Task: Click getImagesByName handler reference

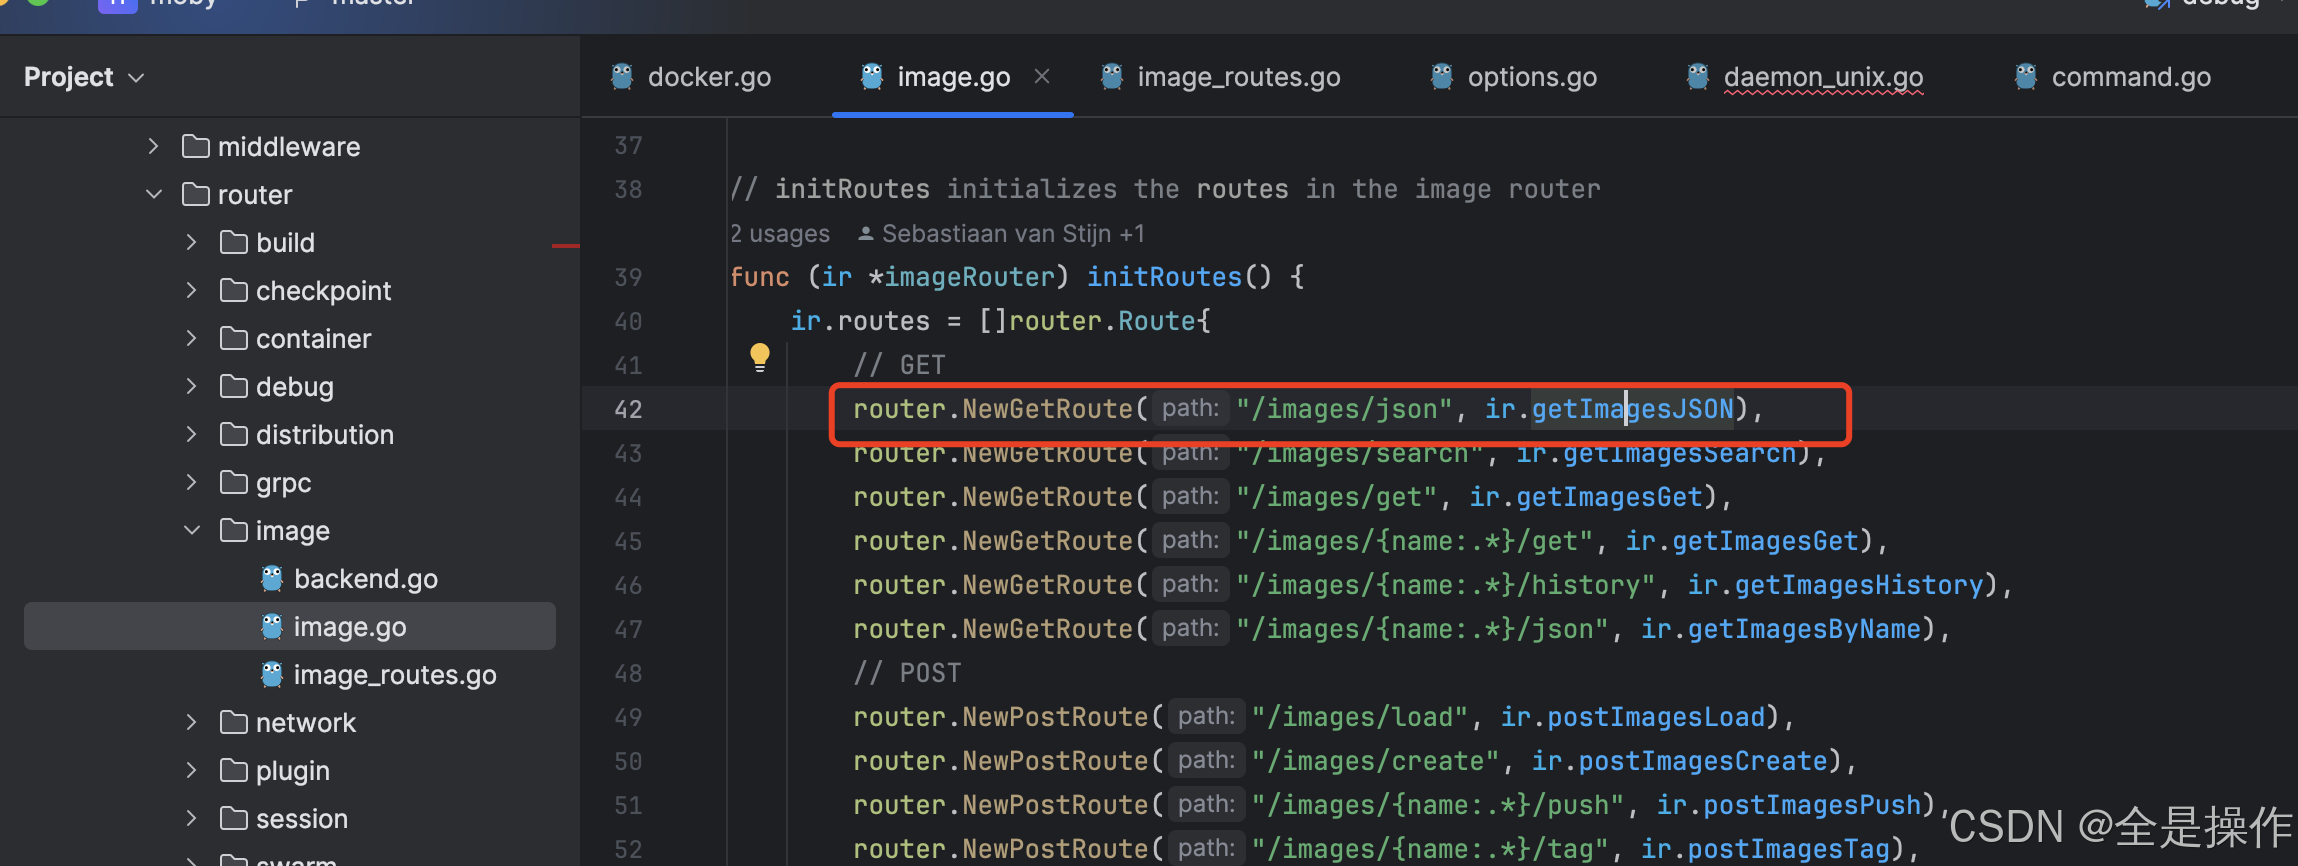Action: point(1805,629)
